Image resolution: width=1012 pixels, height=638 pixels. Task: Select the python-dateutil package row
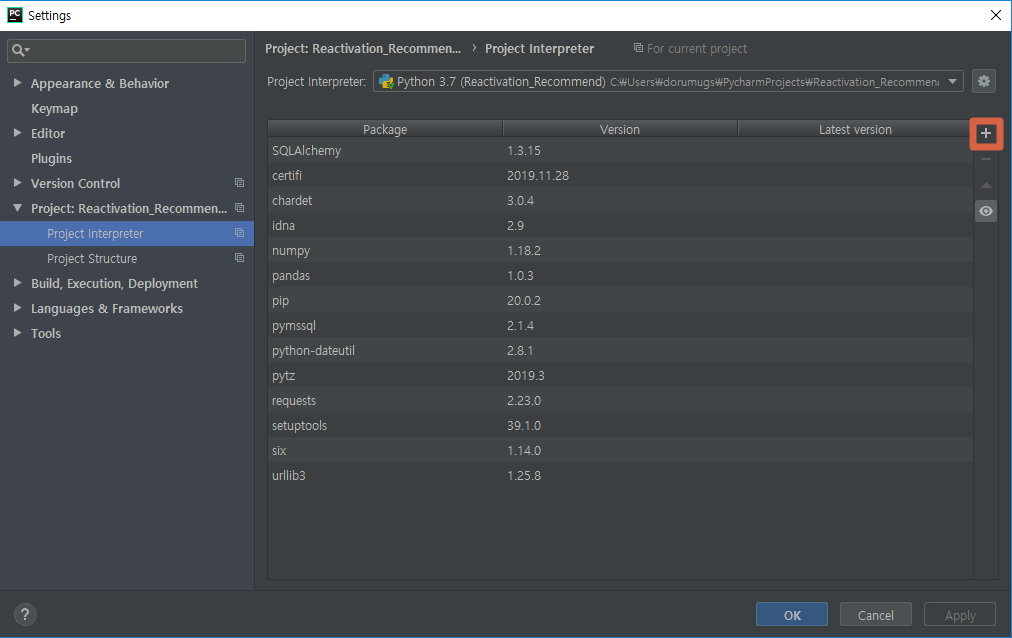(x=620, y=350)
